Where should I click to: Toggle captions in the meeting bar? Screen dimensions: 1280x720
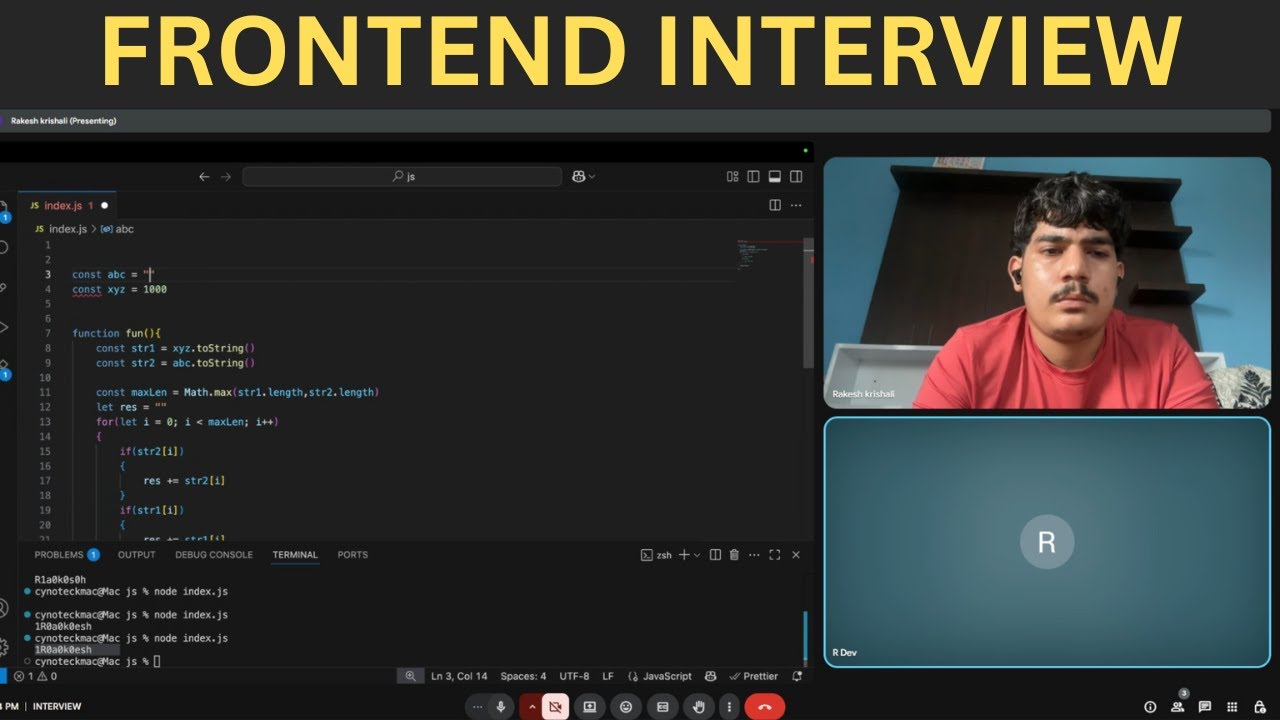coord(662,706)
